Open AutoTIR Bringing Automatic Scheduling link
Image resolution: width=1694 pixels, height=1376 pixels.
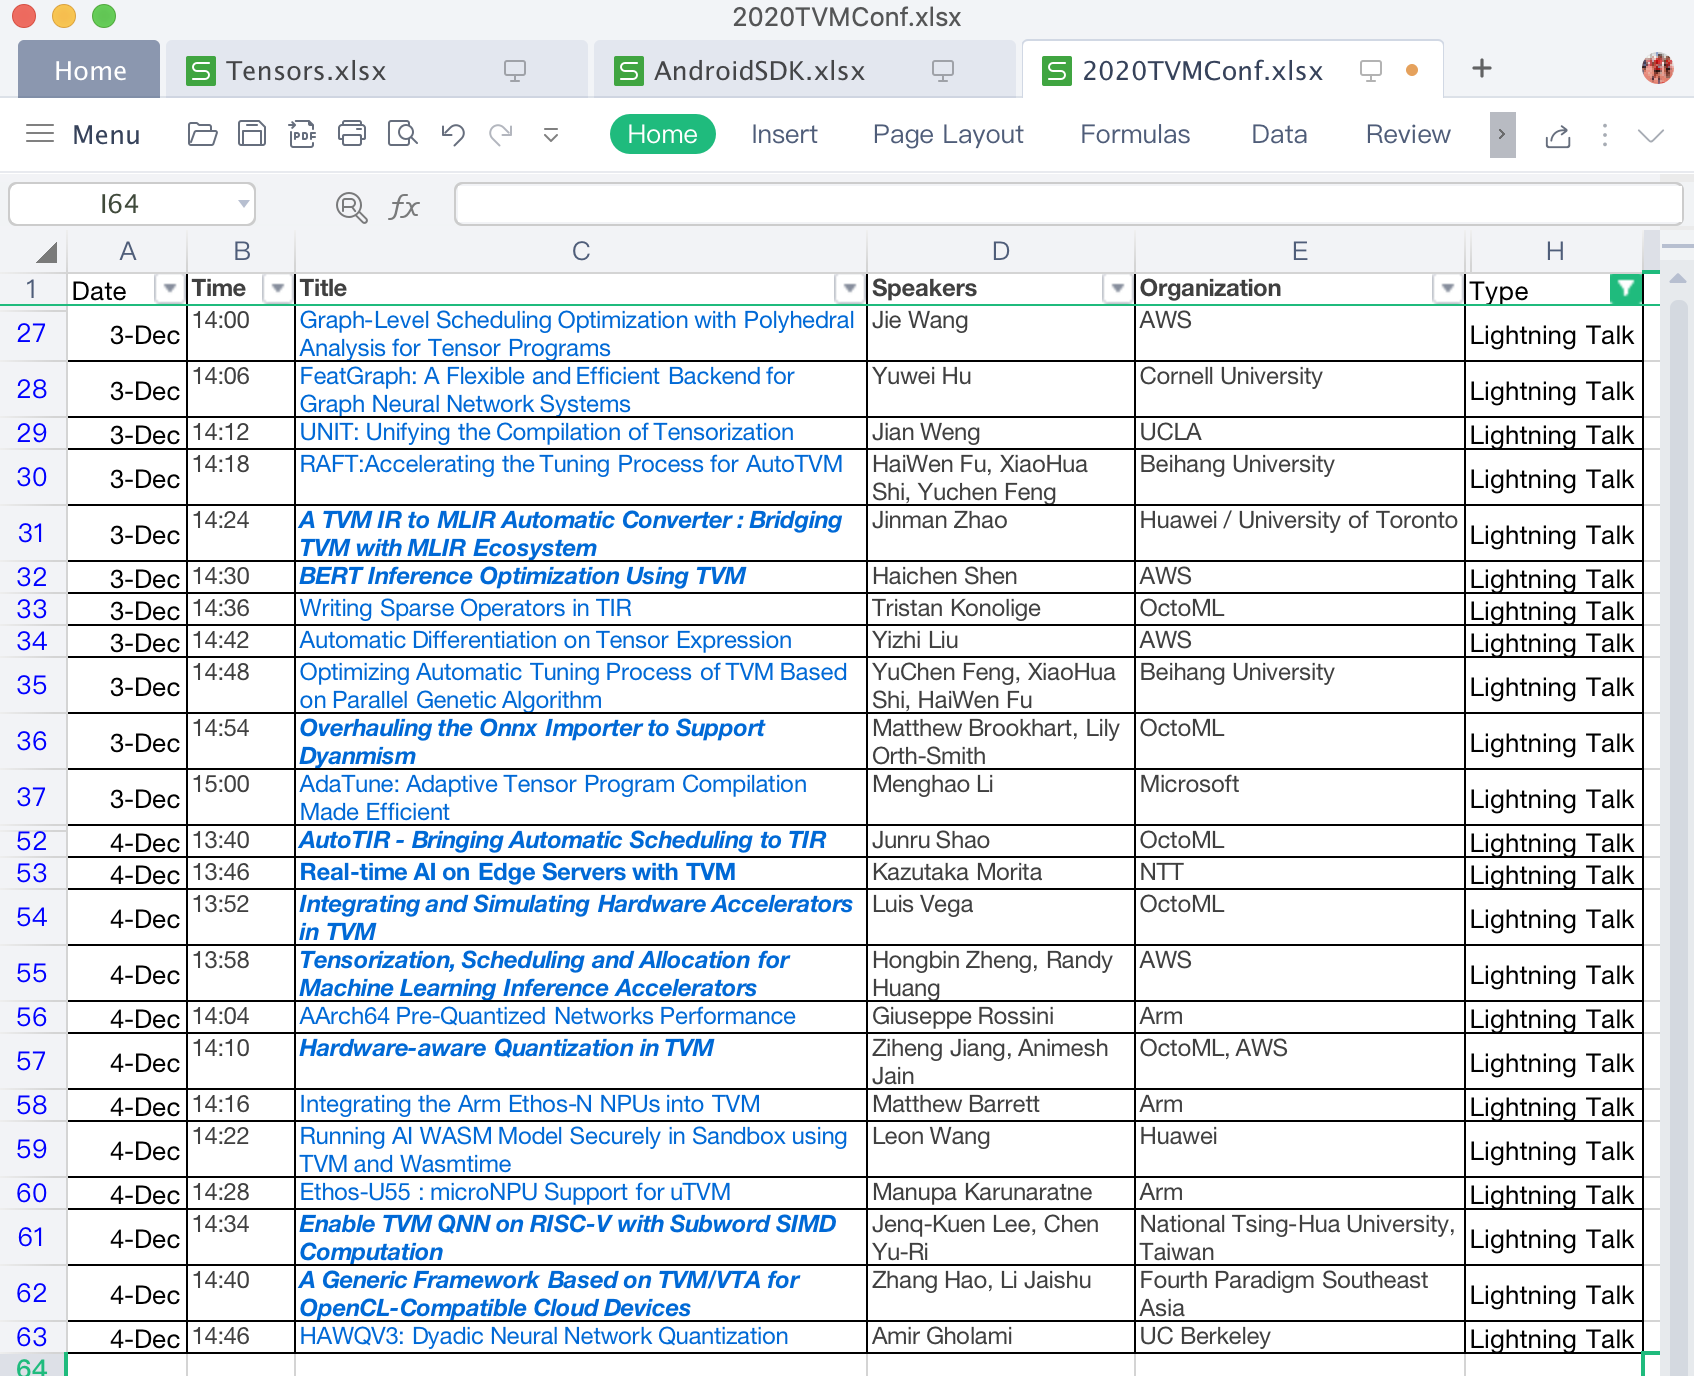tap(563, 840)
